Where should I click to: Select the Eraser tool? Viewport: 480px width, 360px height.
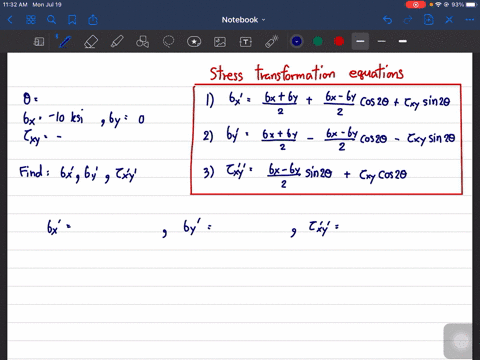pos(91,42)
